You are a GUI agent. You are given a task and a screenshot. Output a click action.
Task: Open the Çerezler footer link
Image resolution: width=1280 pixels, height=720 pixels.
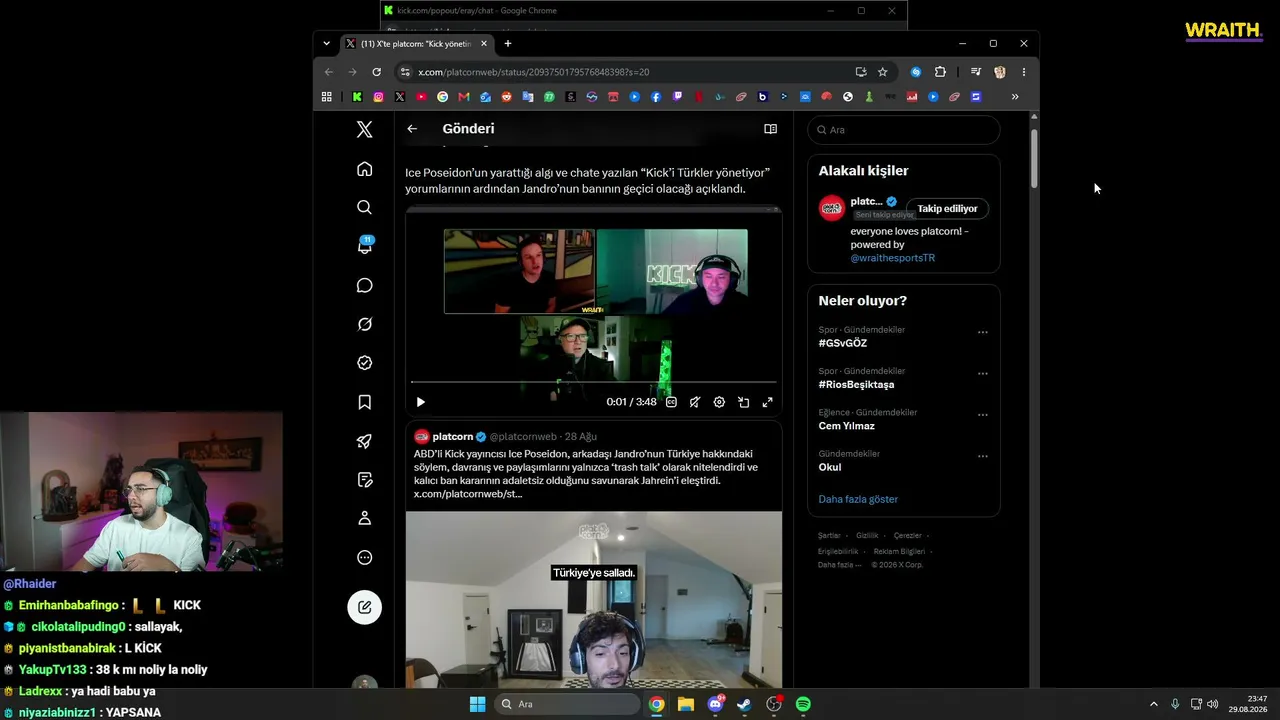coord(908,536)
